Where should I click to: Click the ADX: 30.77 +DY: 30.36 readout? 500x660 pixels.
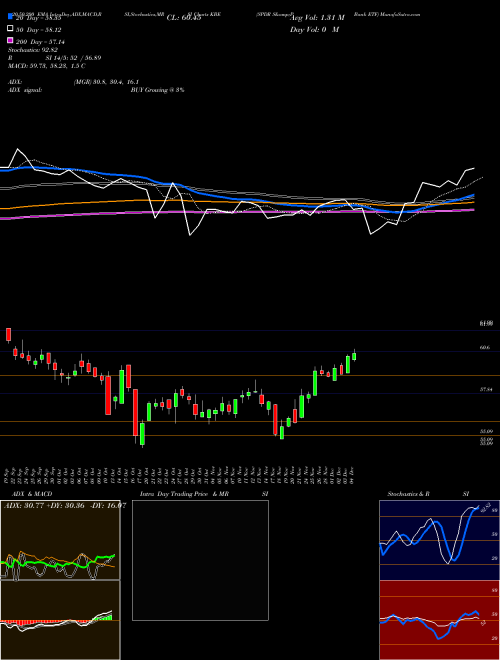tap(64, 506)
